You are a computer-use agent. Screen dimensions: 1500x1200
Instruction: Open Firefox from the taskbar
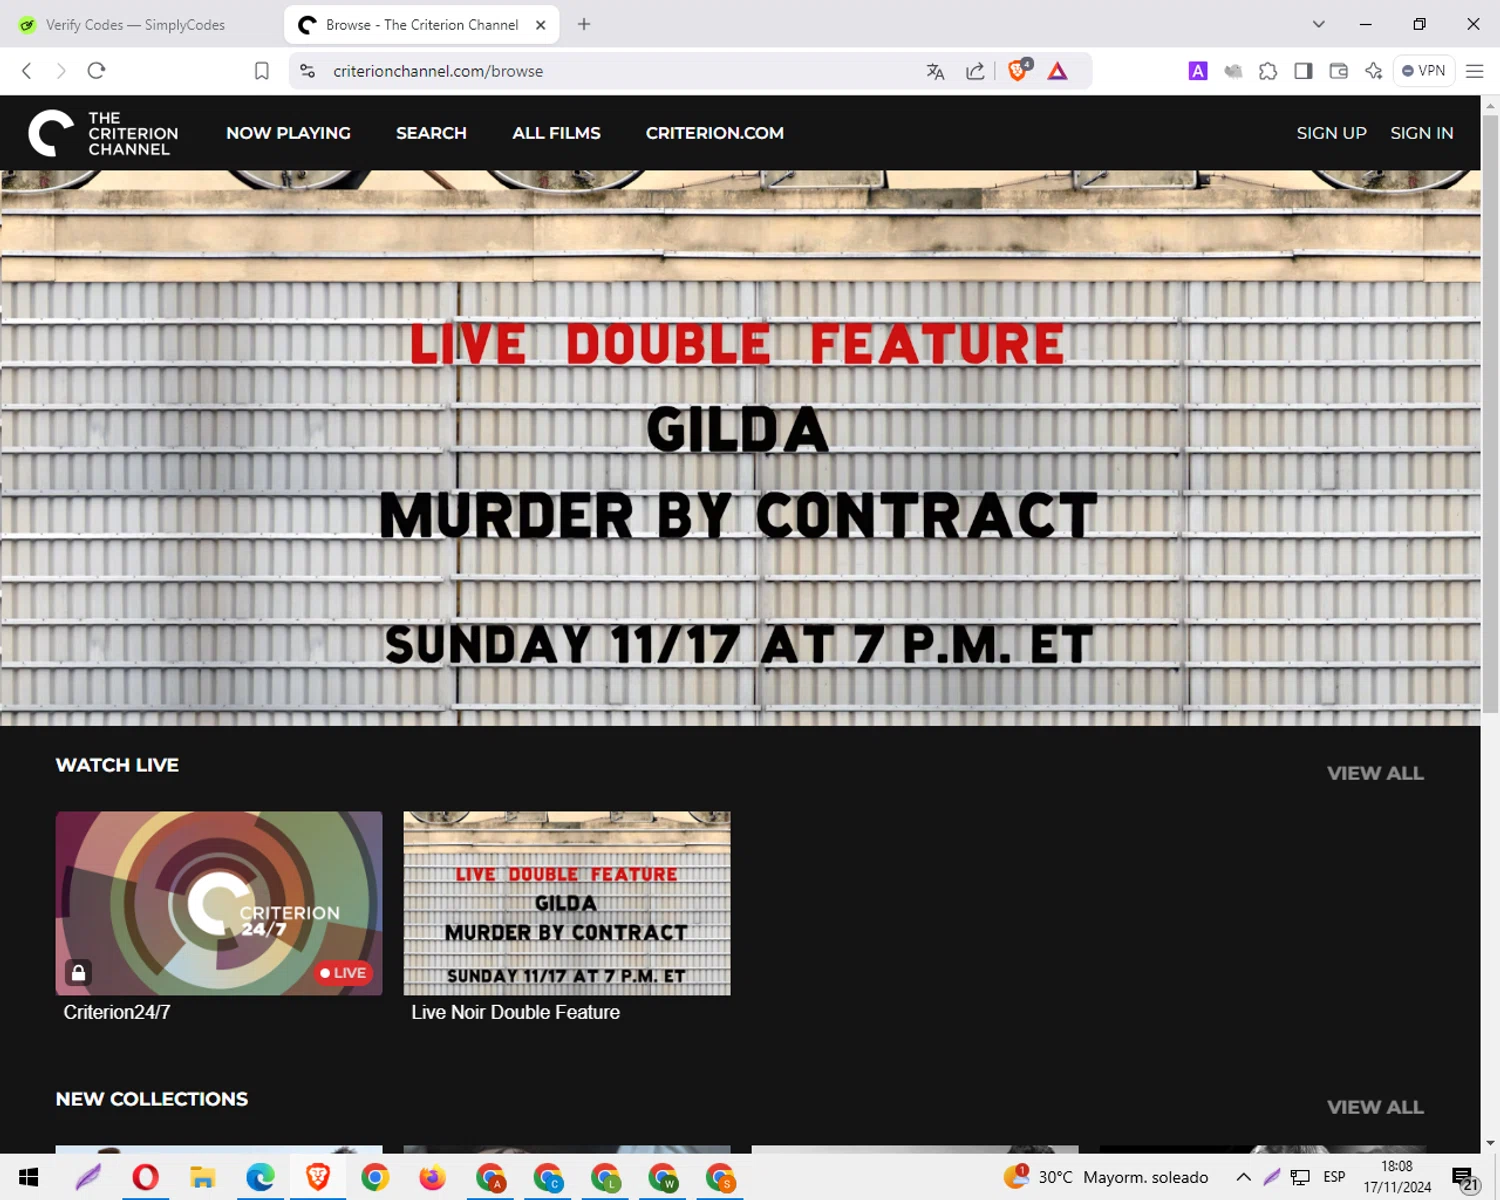click(432, 1177)
